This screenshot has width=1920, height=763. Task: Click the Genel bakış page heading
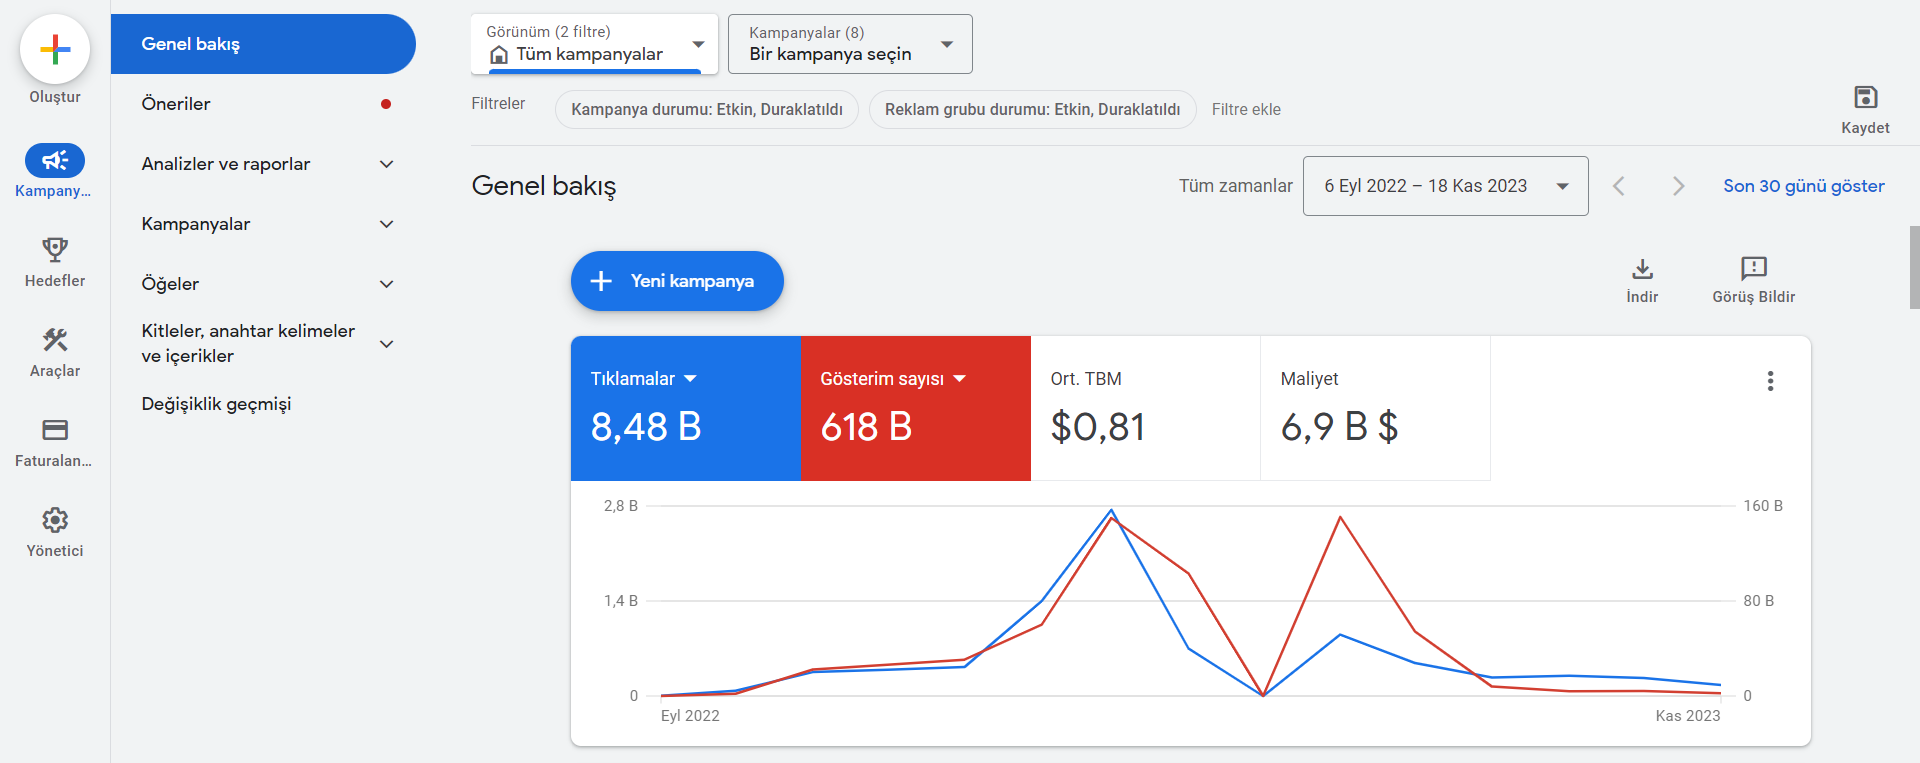pos(544,186)
